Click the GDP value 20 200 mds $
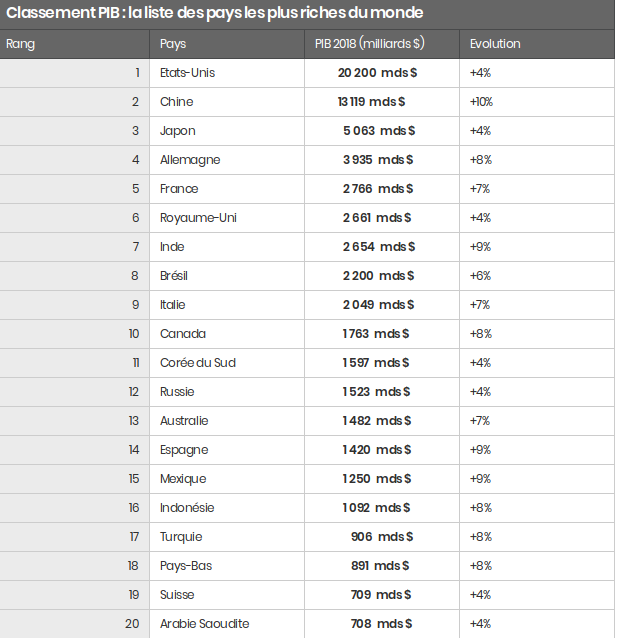Screen dimensions: 622x638 [x=377, y=73]
